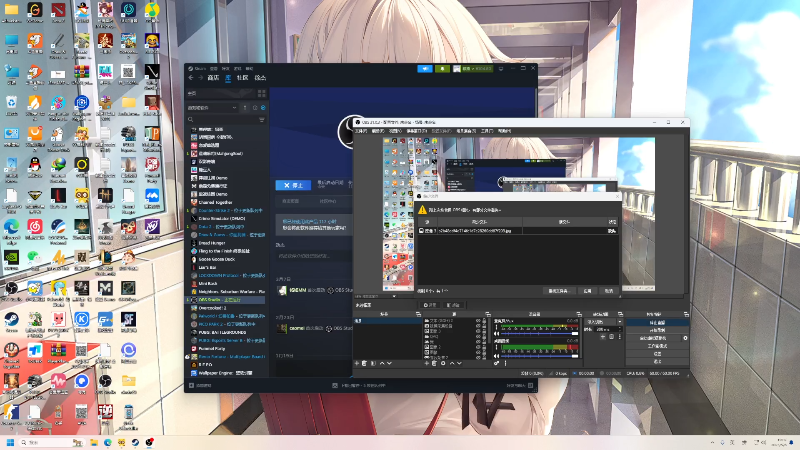Toggle lock on 文本 (GDI+) 2 source

click(x=484, y=320)
